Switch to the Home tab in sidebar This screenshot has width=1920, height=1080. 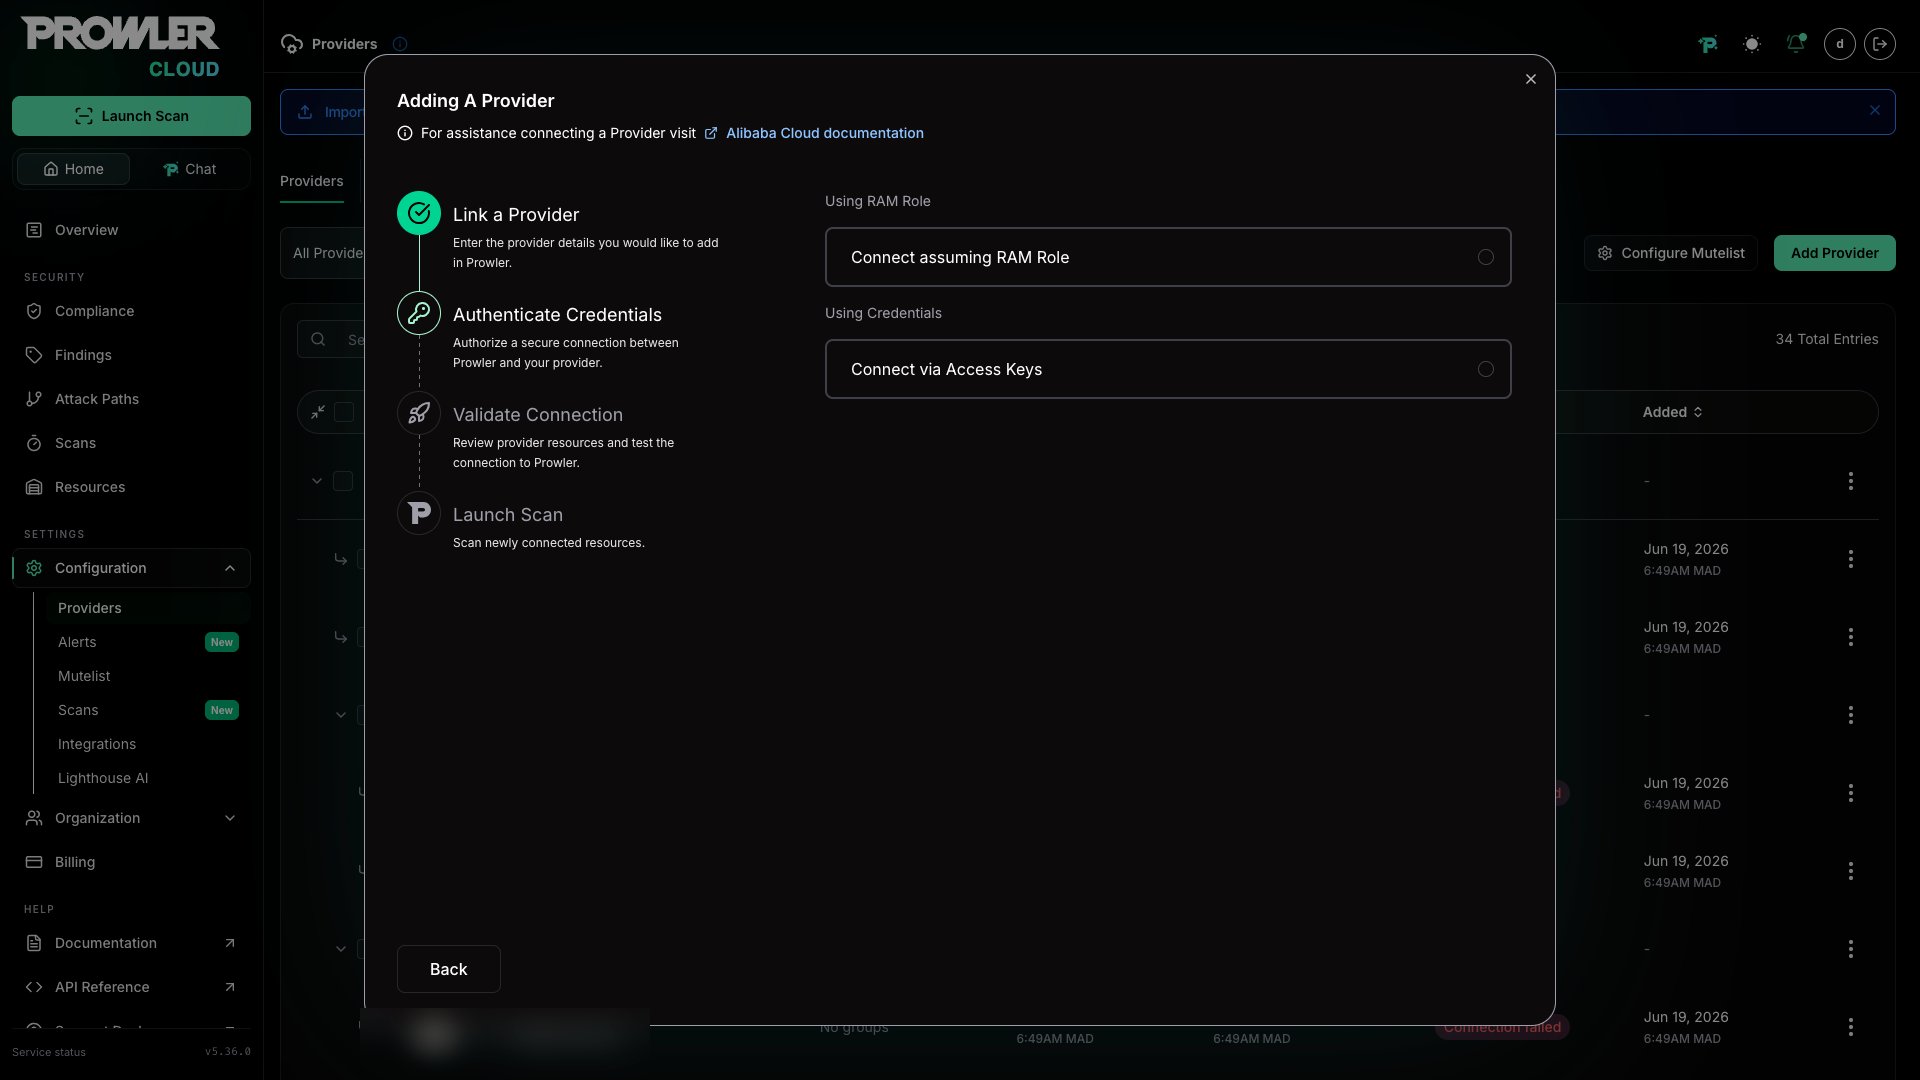coord(73,169)
